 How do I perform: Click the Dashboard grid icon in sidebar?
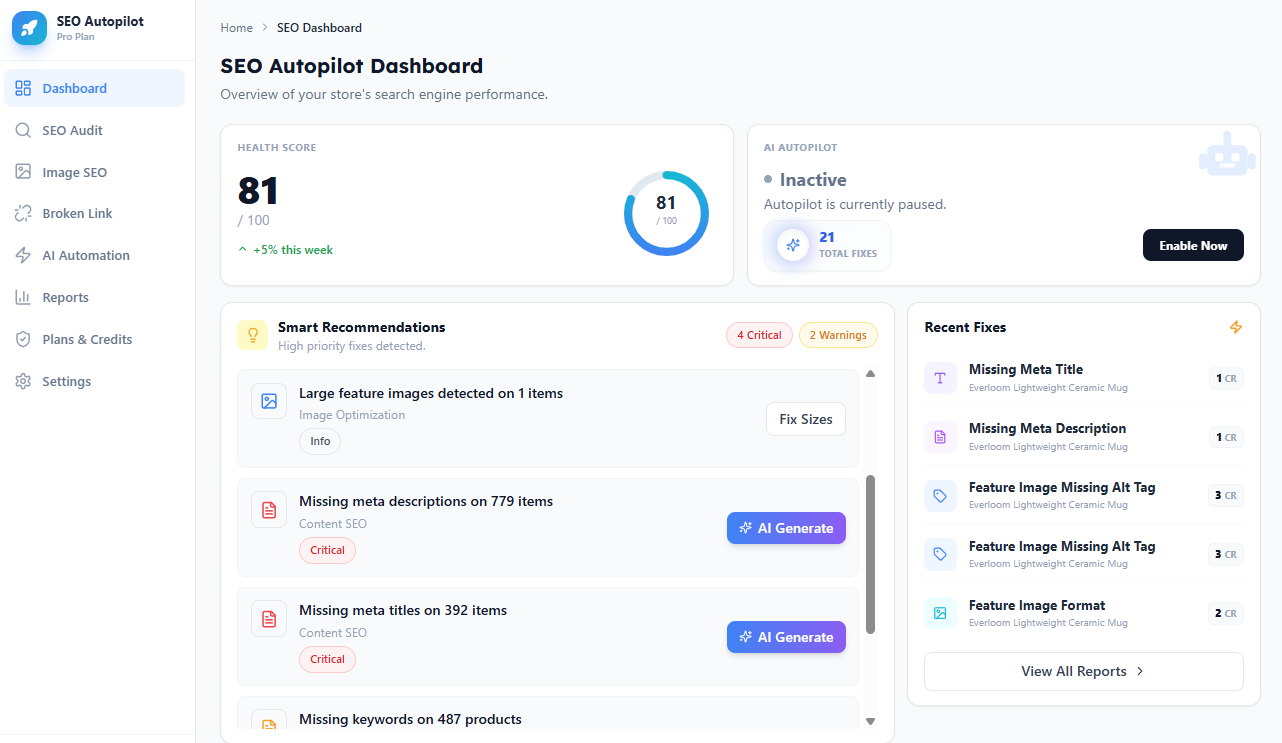23,88
